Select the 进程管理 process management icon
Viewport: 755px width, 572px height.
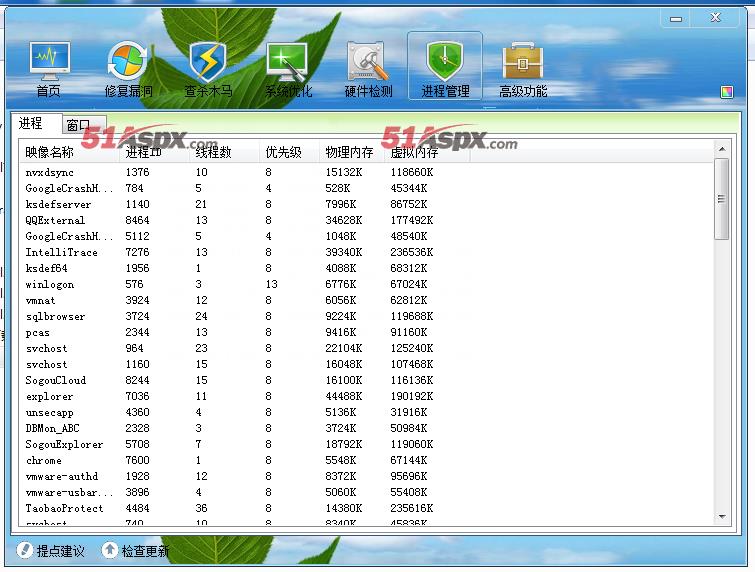point(445,68)
